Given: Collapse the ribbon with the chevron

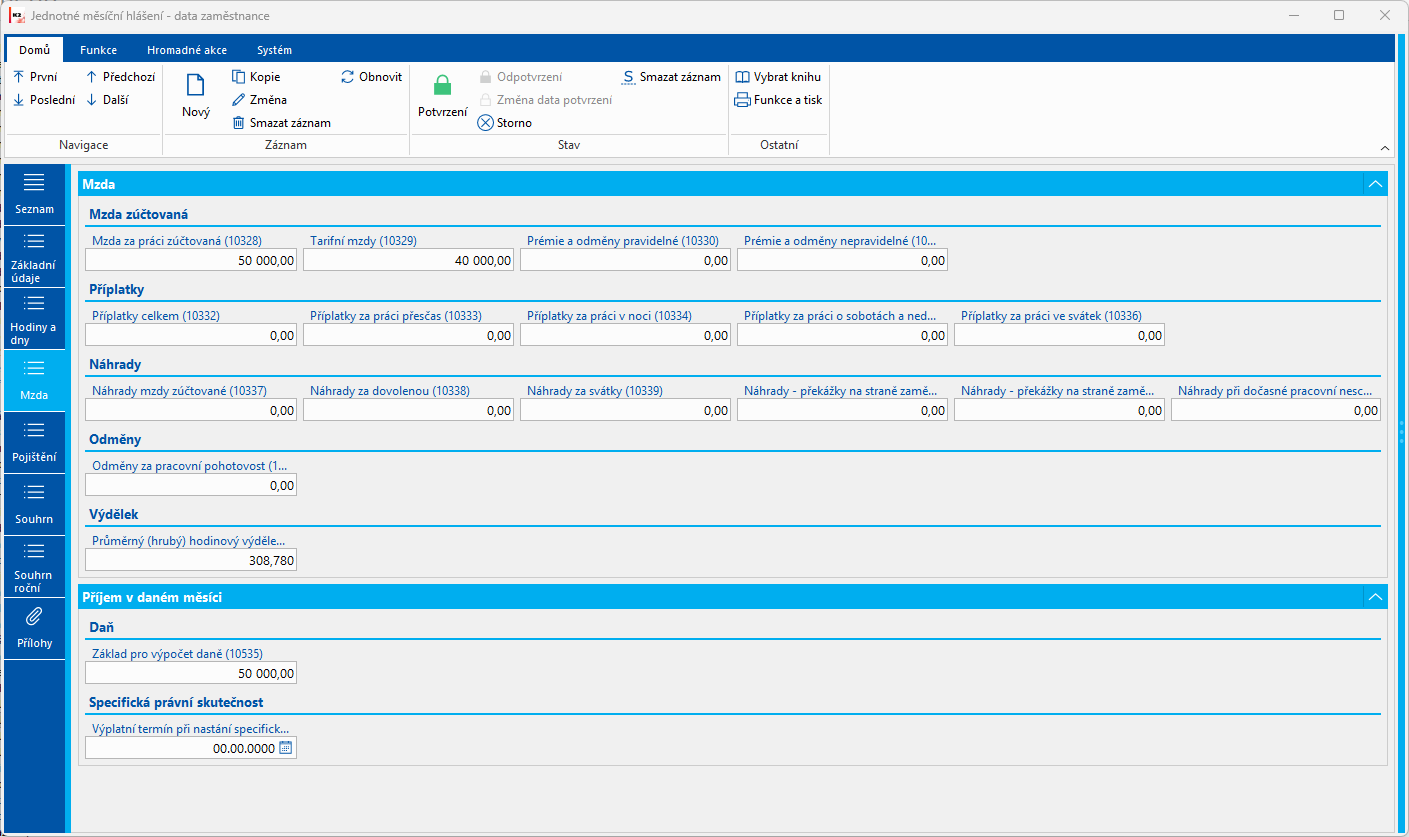Looking at the screenshot, I should [x=1385, y=147].
